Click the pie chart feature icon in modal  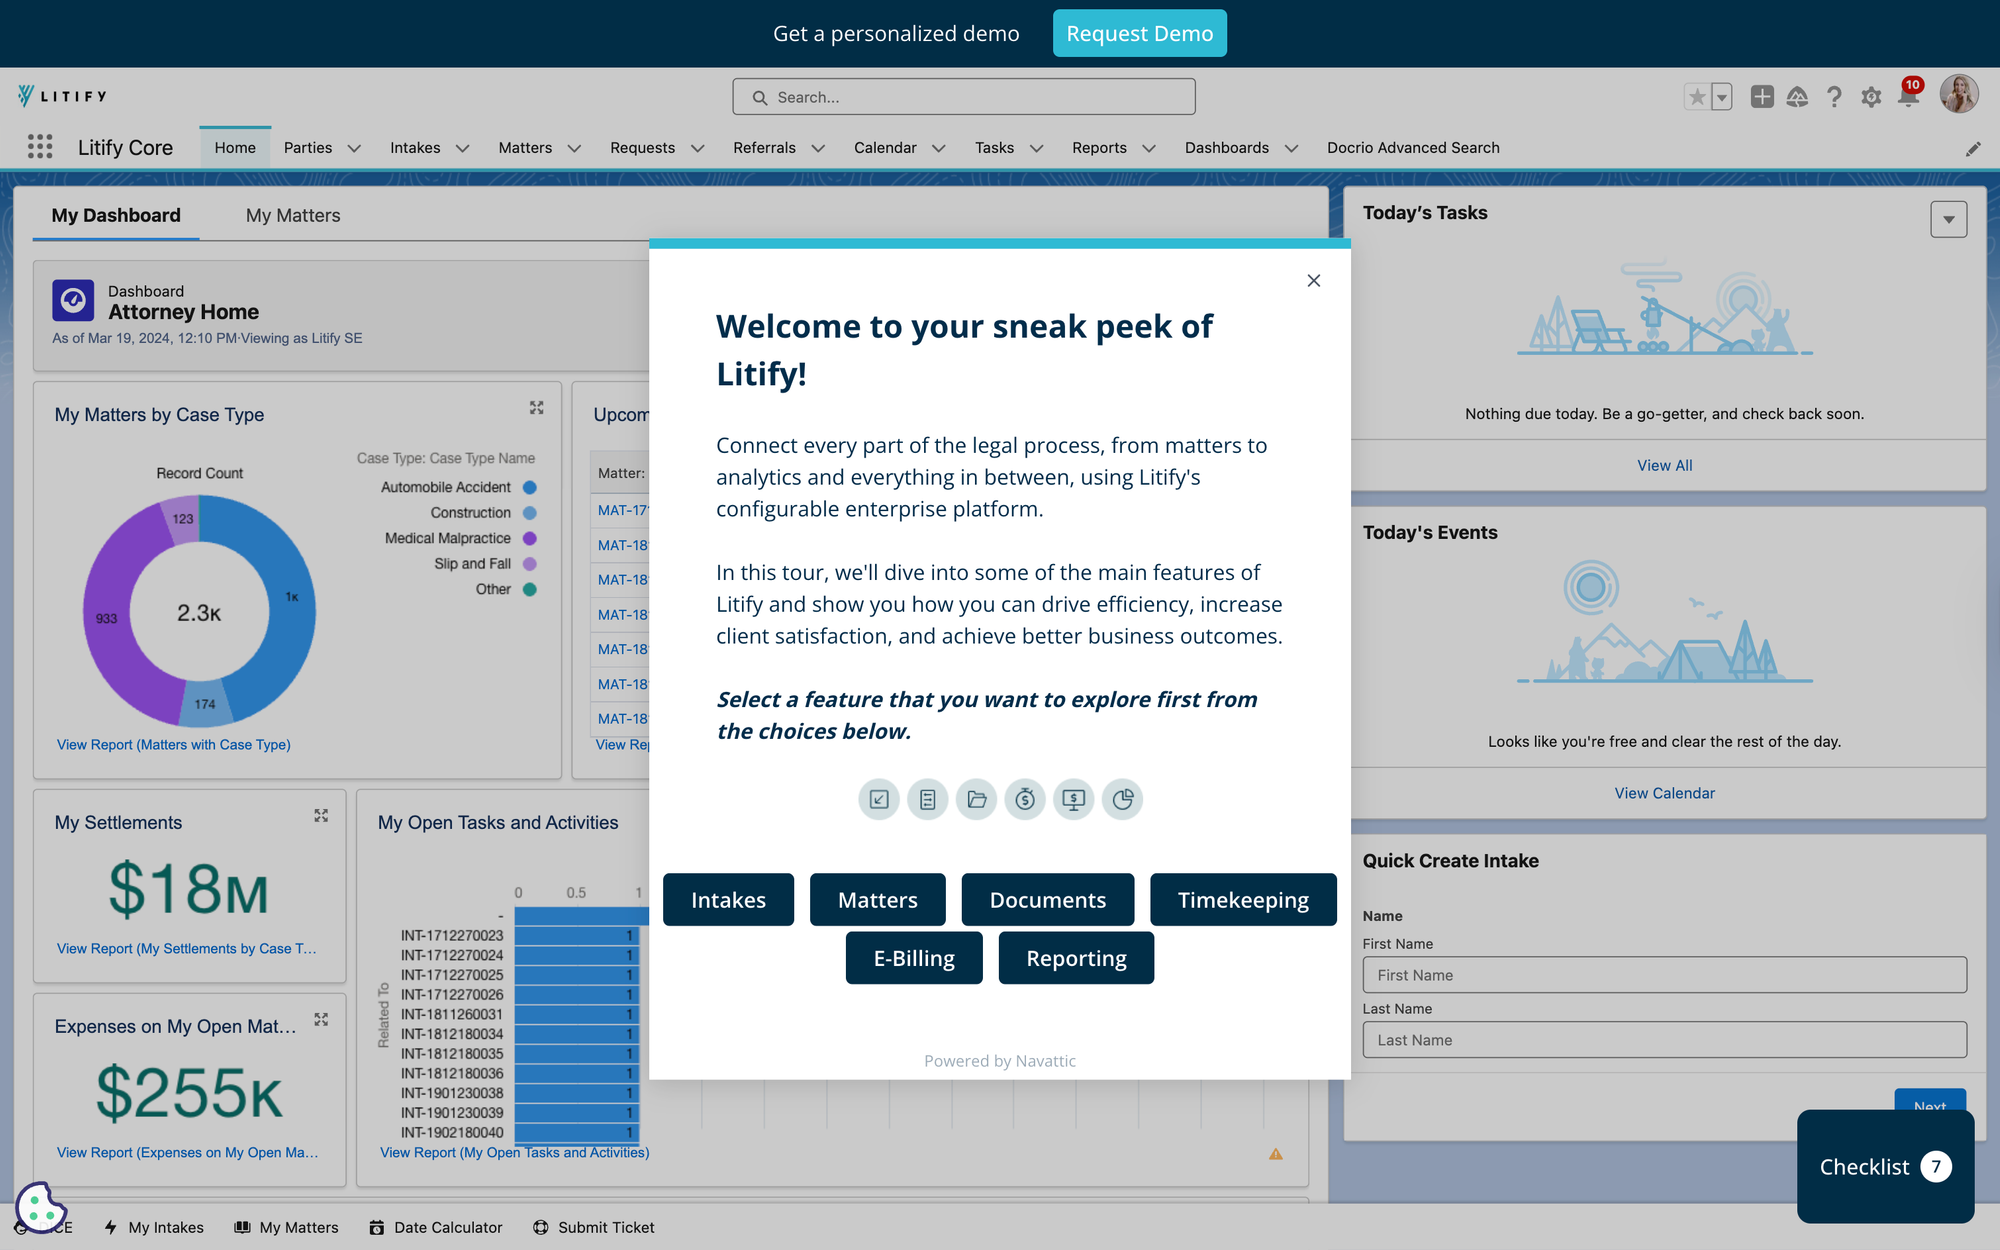click(x=1122, y=799)
